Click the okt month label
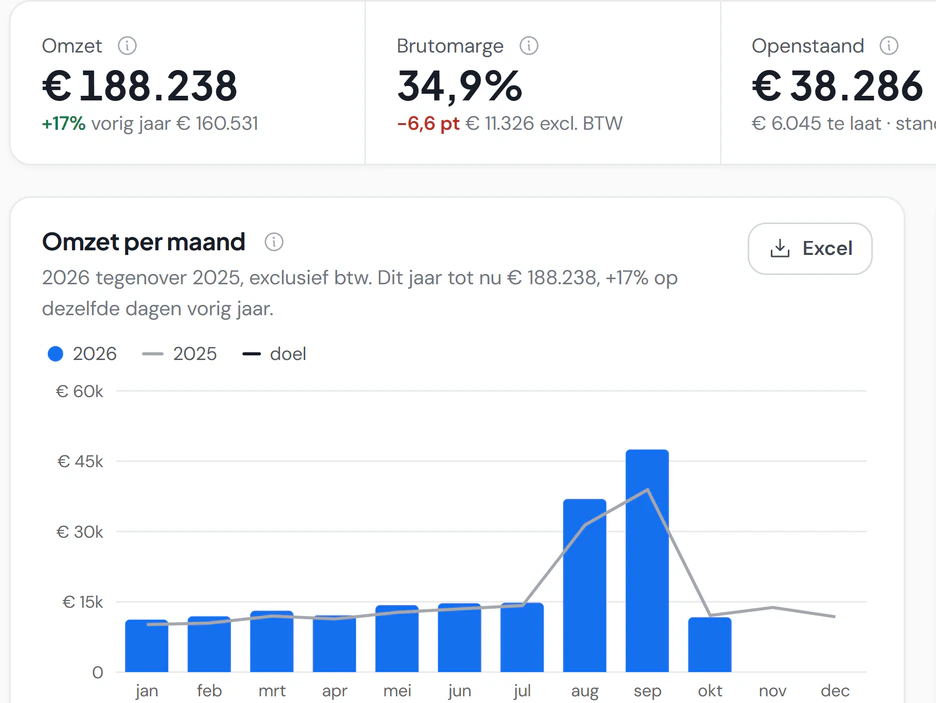The width and height of the screenshot is (936, 703). (x=710, y=690)
